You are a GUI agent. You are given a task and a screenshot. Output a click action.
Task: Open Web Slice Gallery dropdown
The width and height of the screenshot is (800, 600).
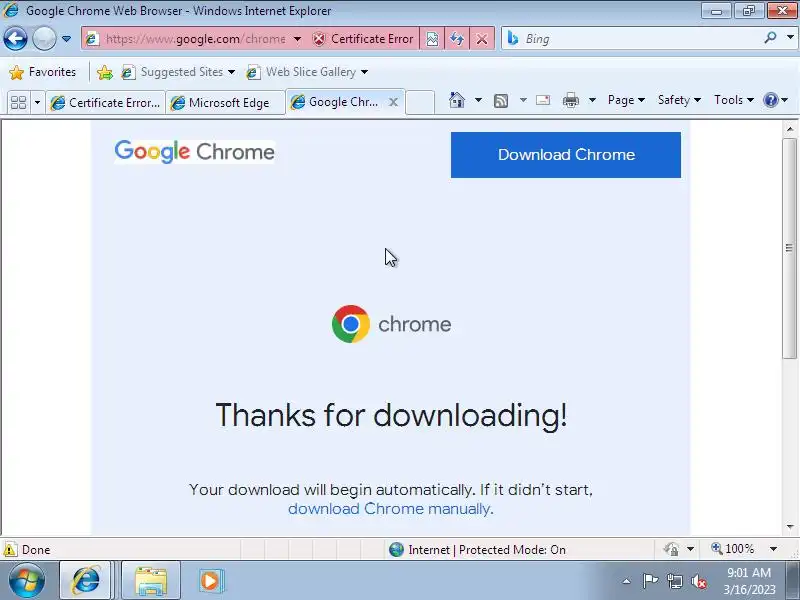click(307, 72)
